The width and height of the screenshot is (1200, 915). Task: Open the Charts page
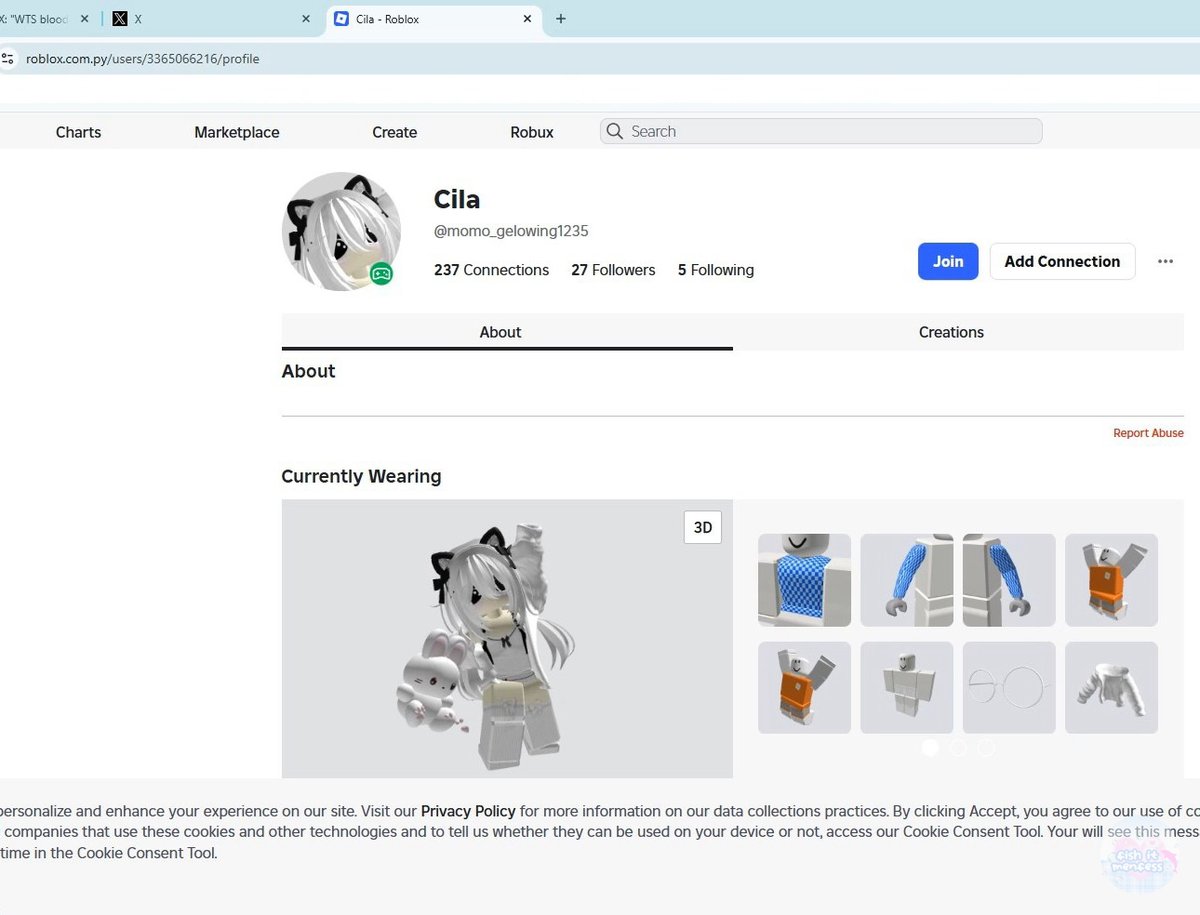78,132
